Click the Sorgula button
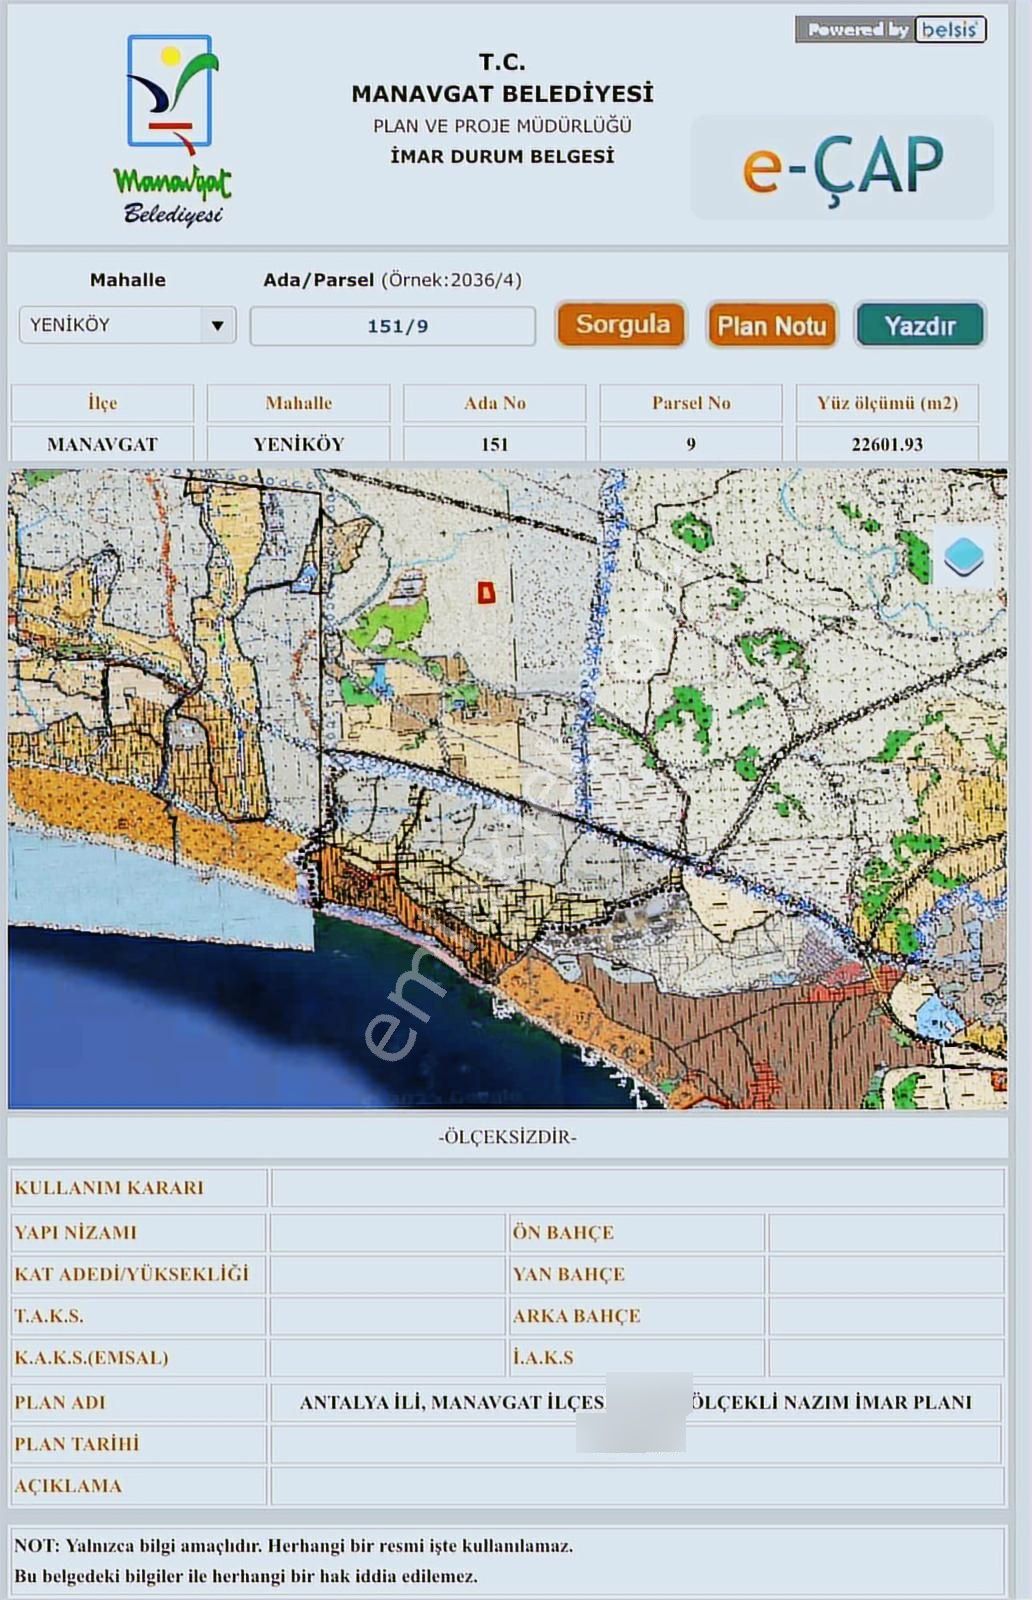Screen dimensions: 1032x1600 (x=621, y=325)
